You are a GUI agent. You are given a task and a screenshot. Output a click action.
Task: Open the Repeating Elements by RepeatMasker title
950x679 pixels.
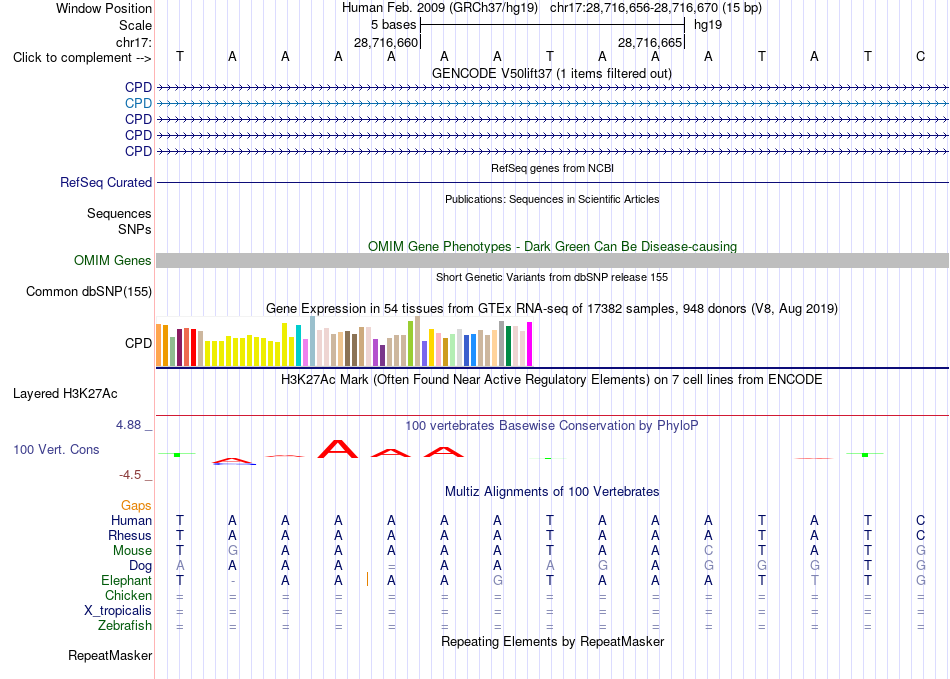point(552,641)
